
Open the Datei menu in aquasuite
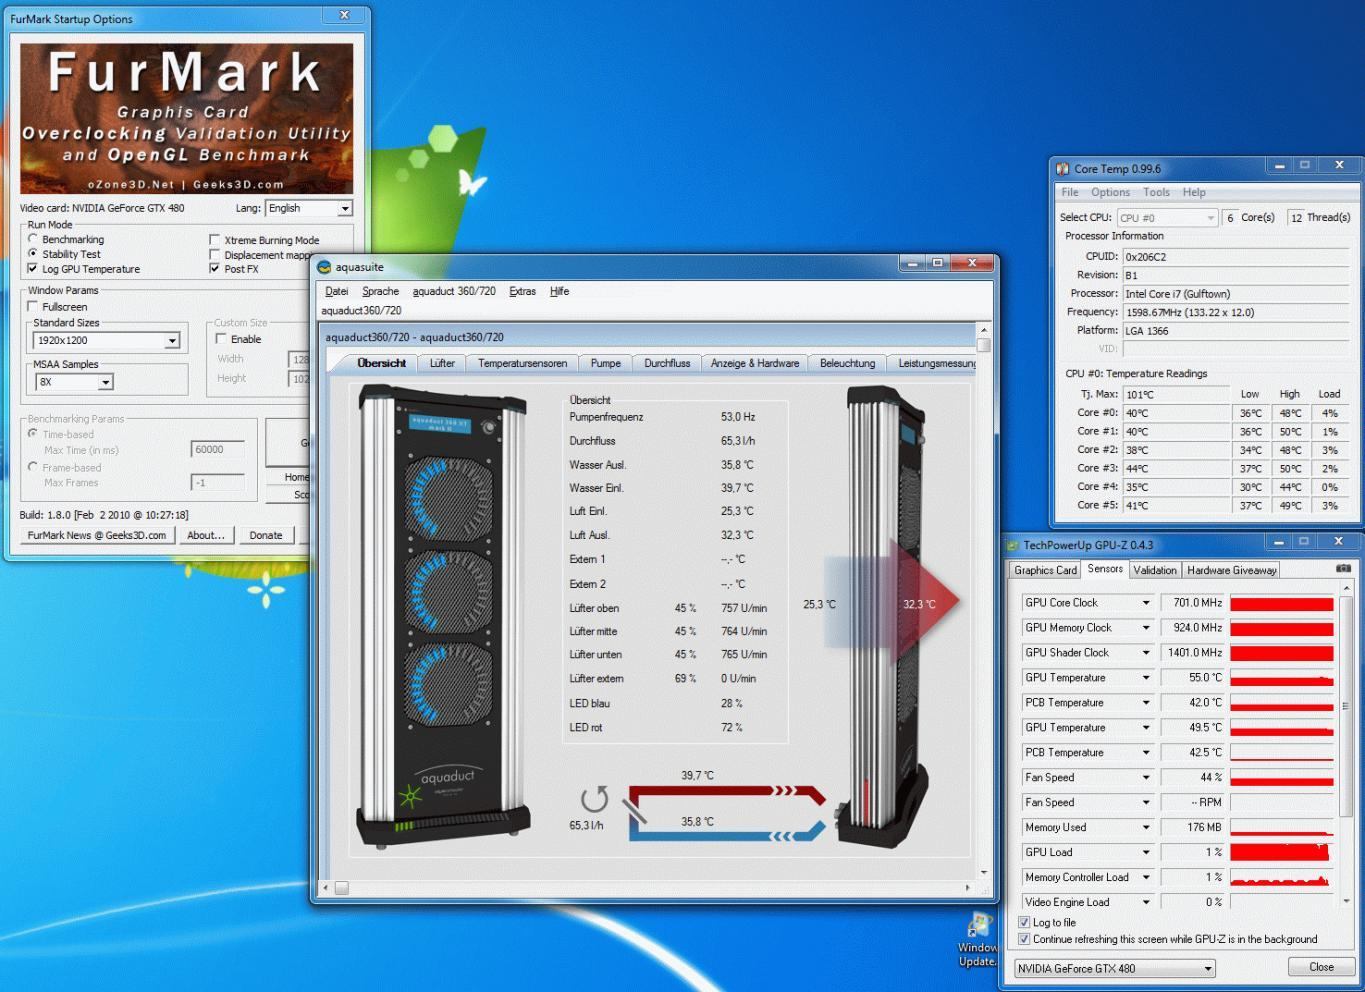tap(337, 291)
